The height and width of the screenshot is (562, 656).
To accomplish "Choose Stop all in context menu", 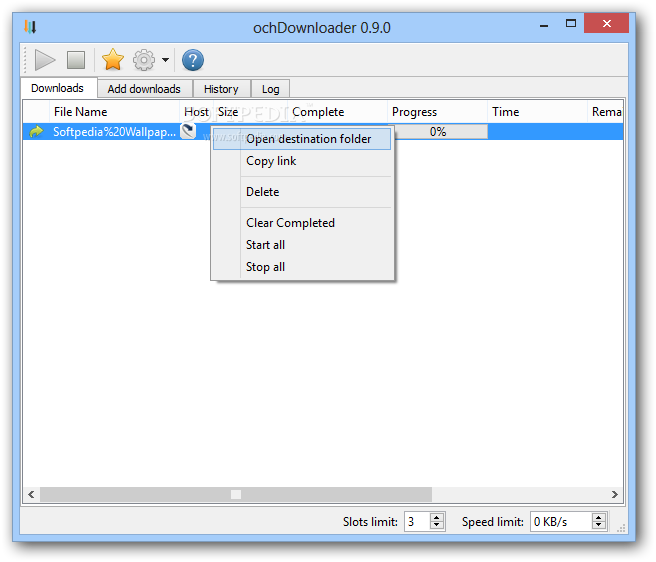I will pyautogui.click(x=302, y=267).
